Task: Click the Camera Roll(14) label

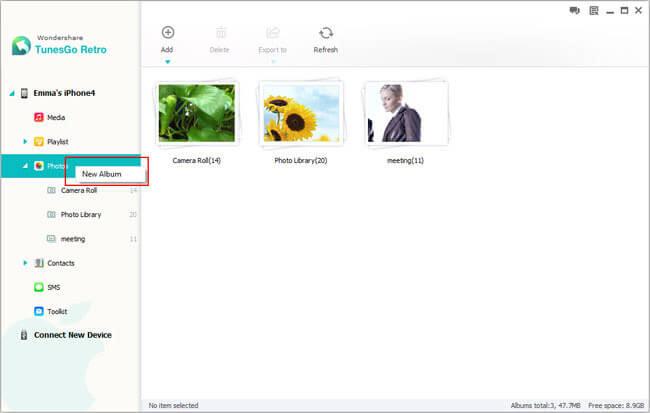Action: pyautogui.click(x=196, y=160)
